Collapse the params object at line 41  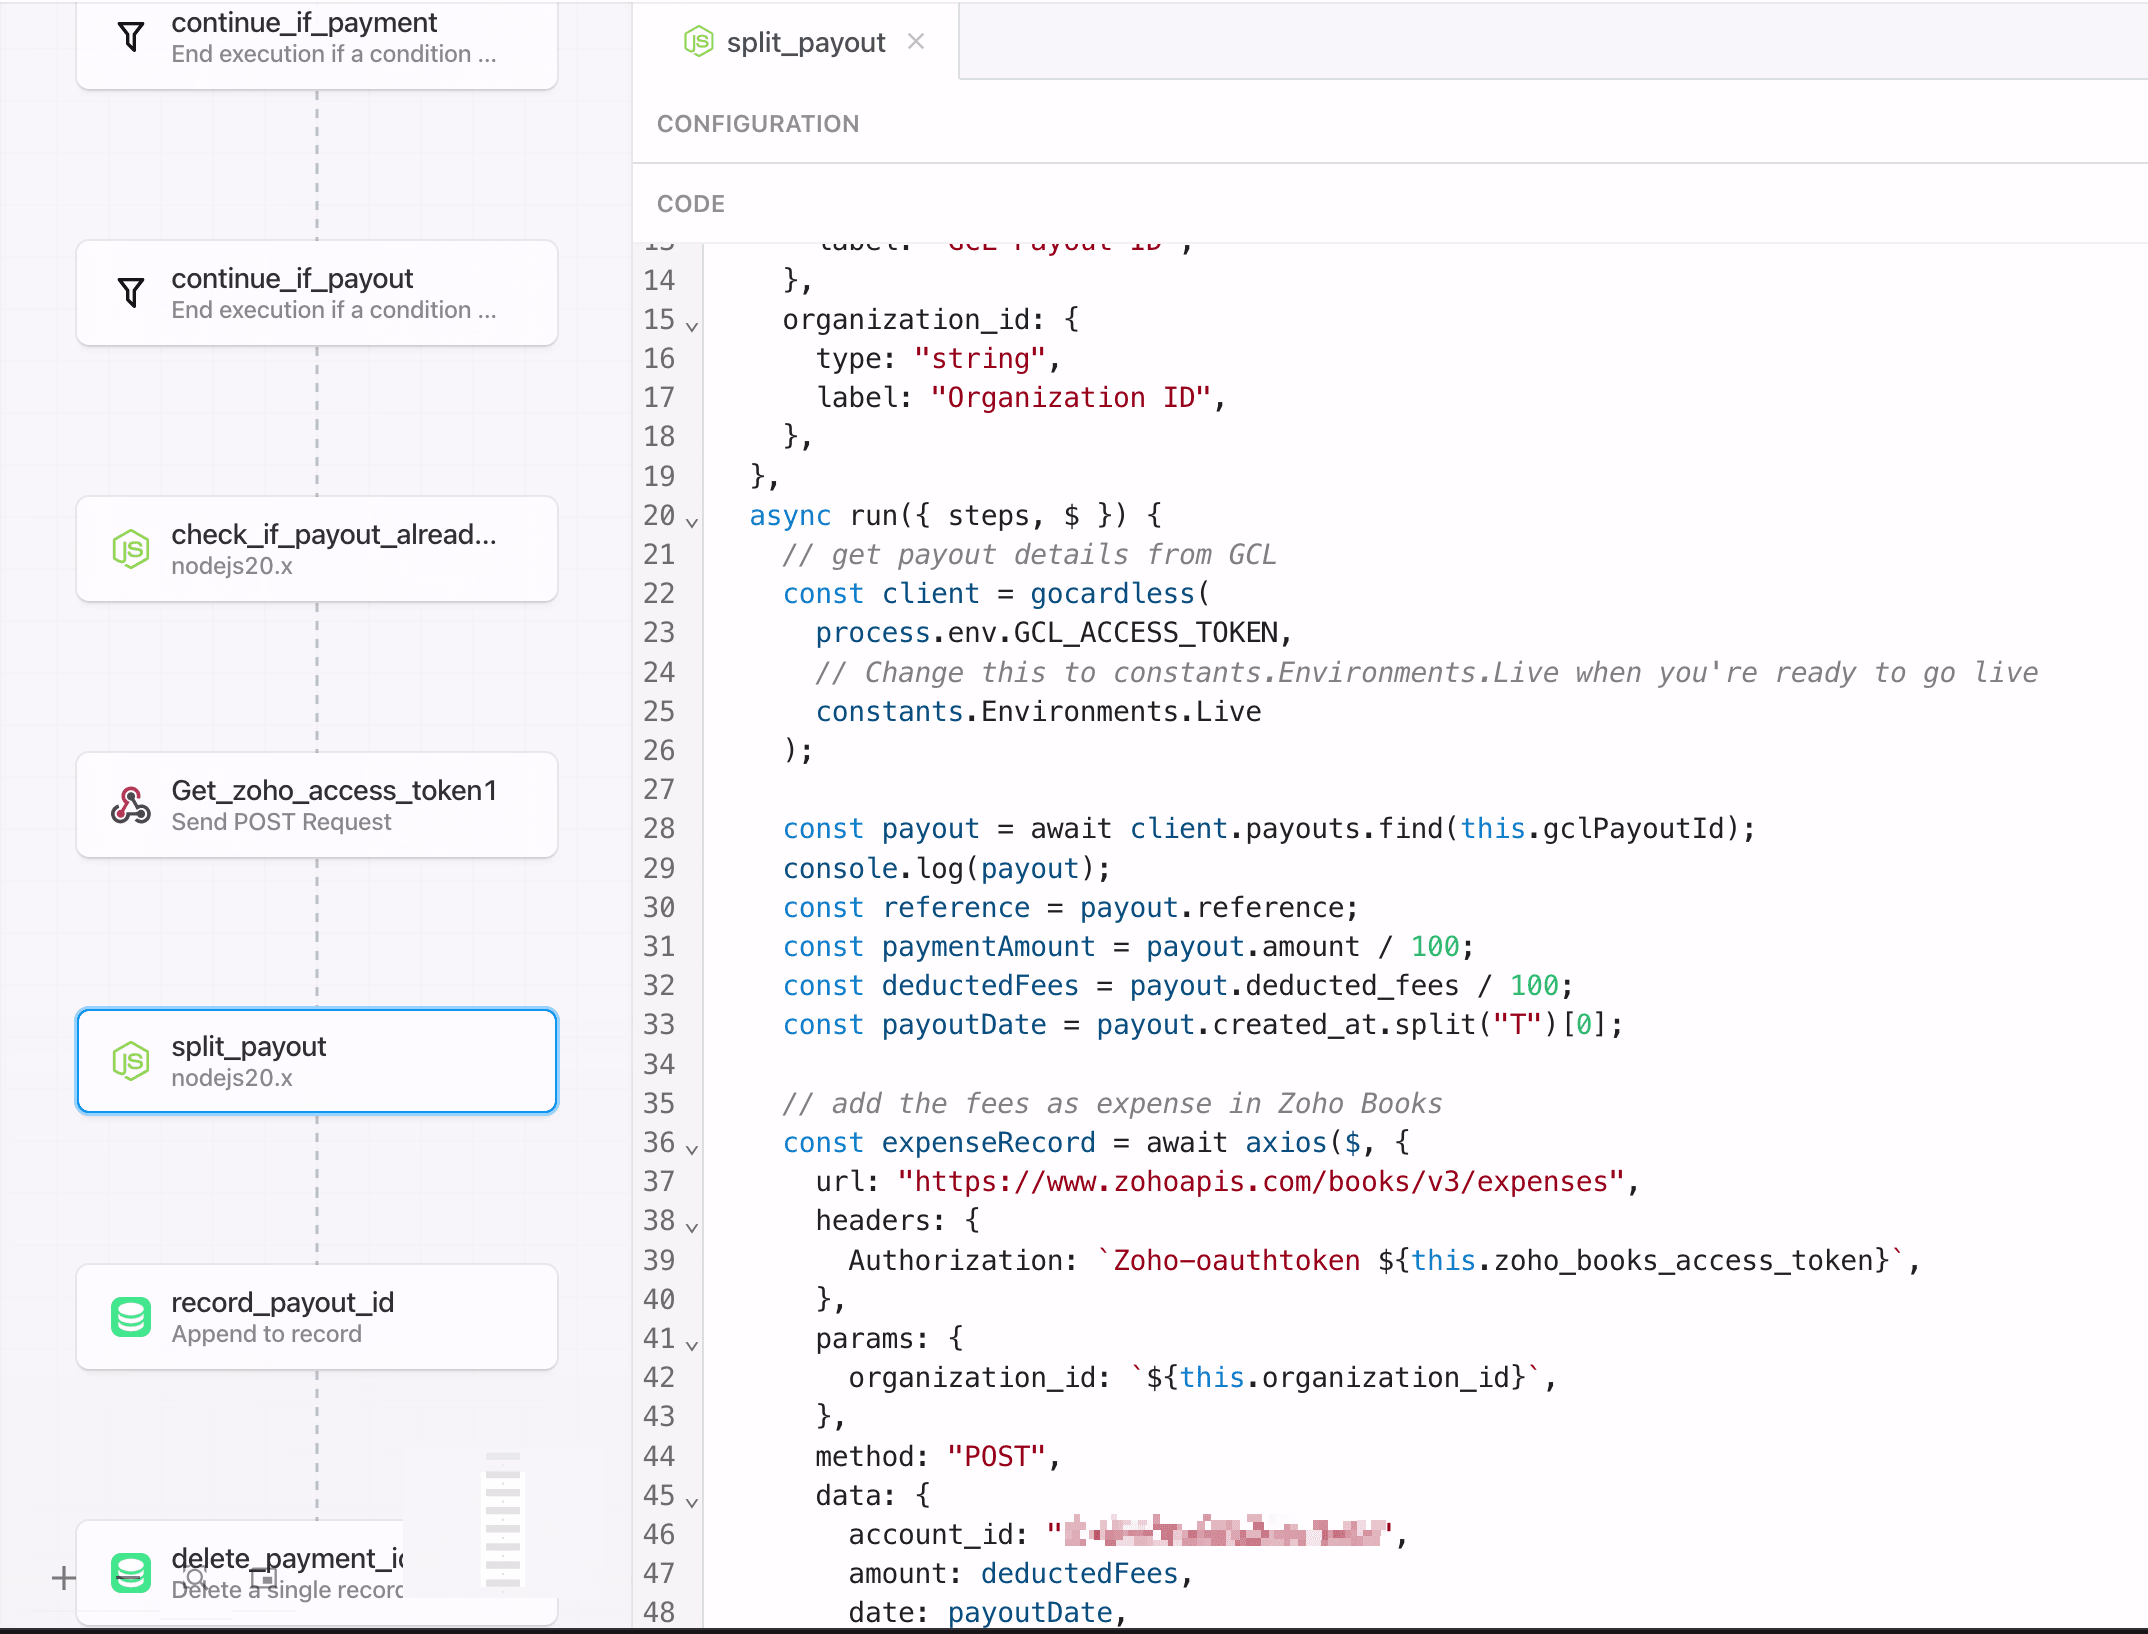[x=692, y=1345]
